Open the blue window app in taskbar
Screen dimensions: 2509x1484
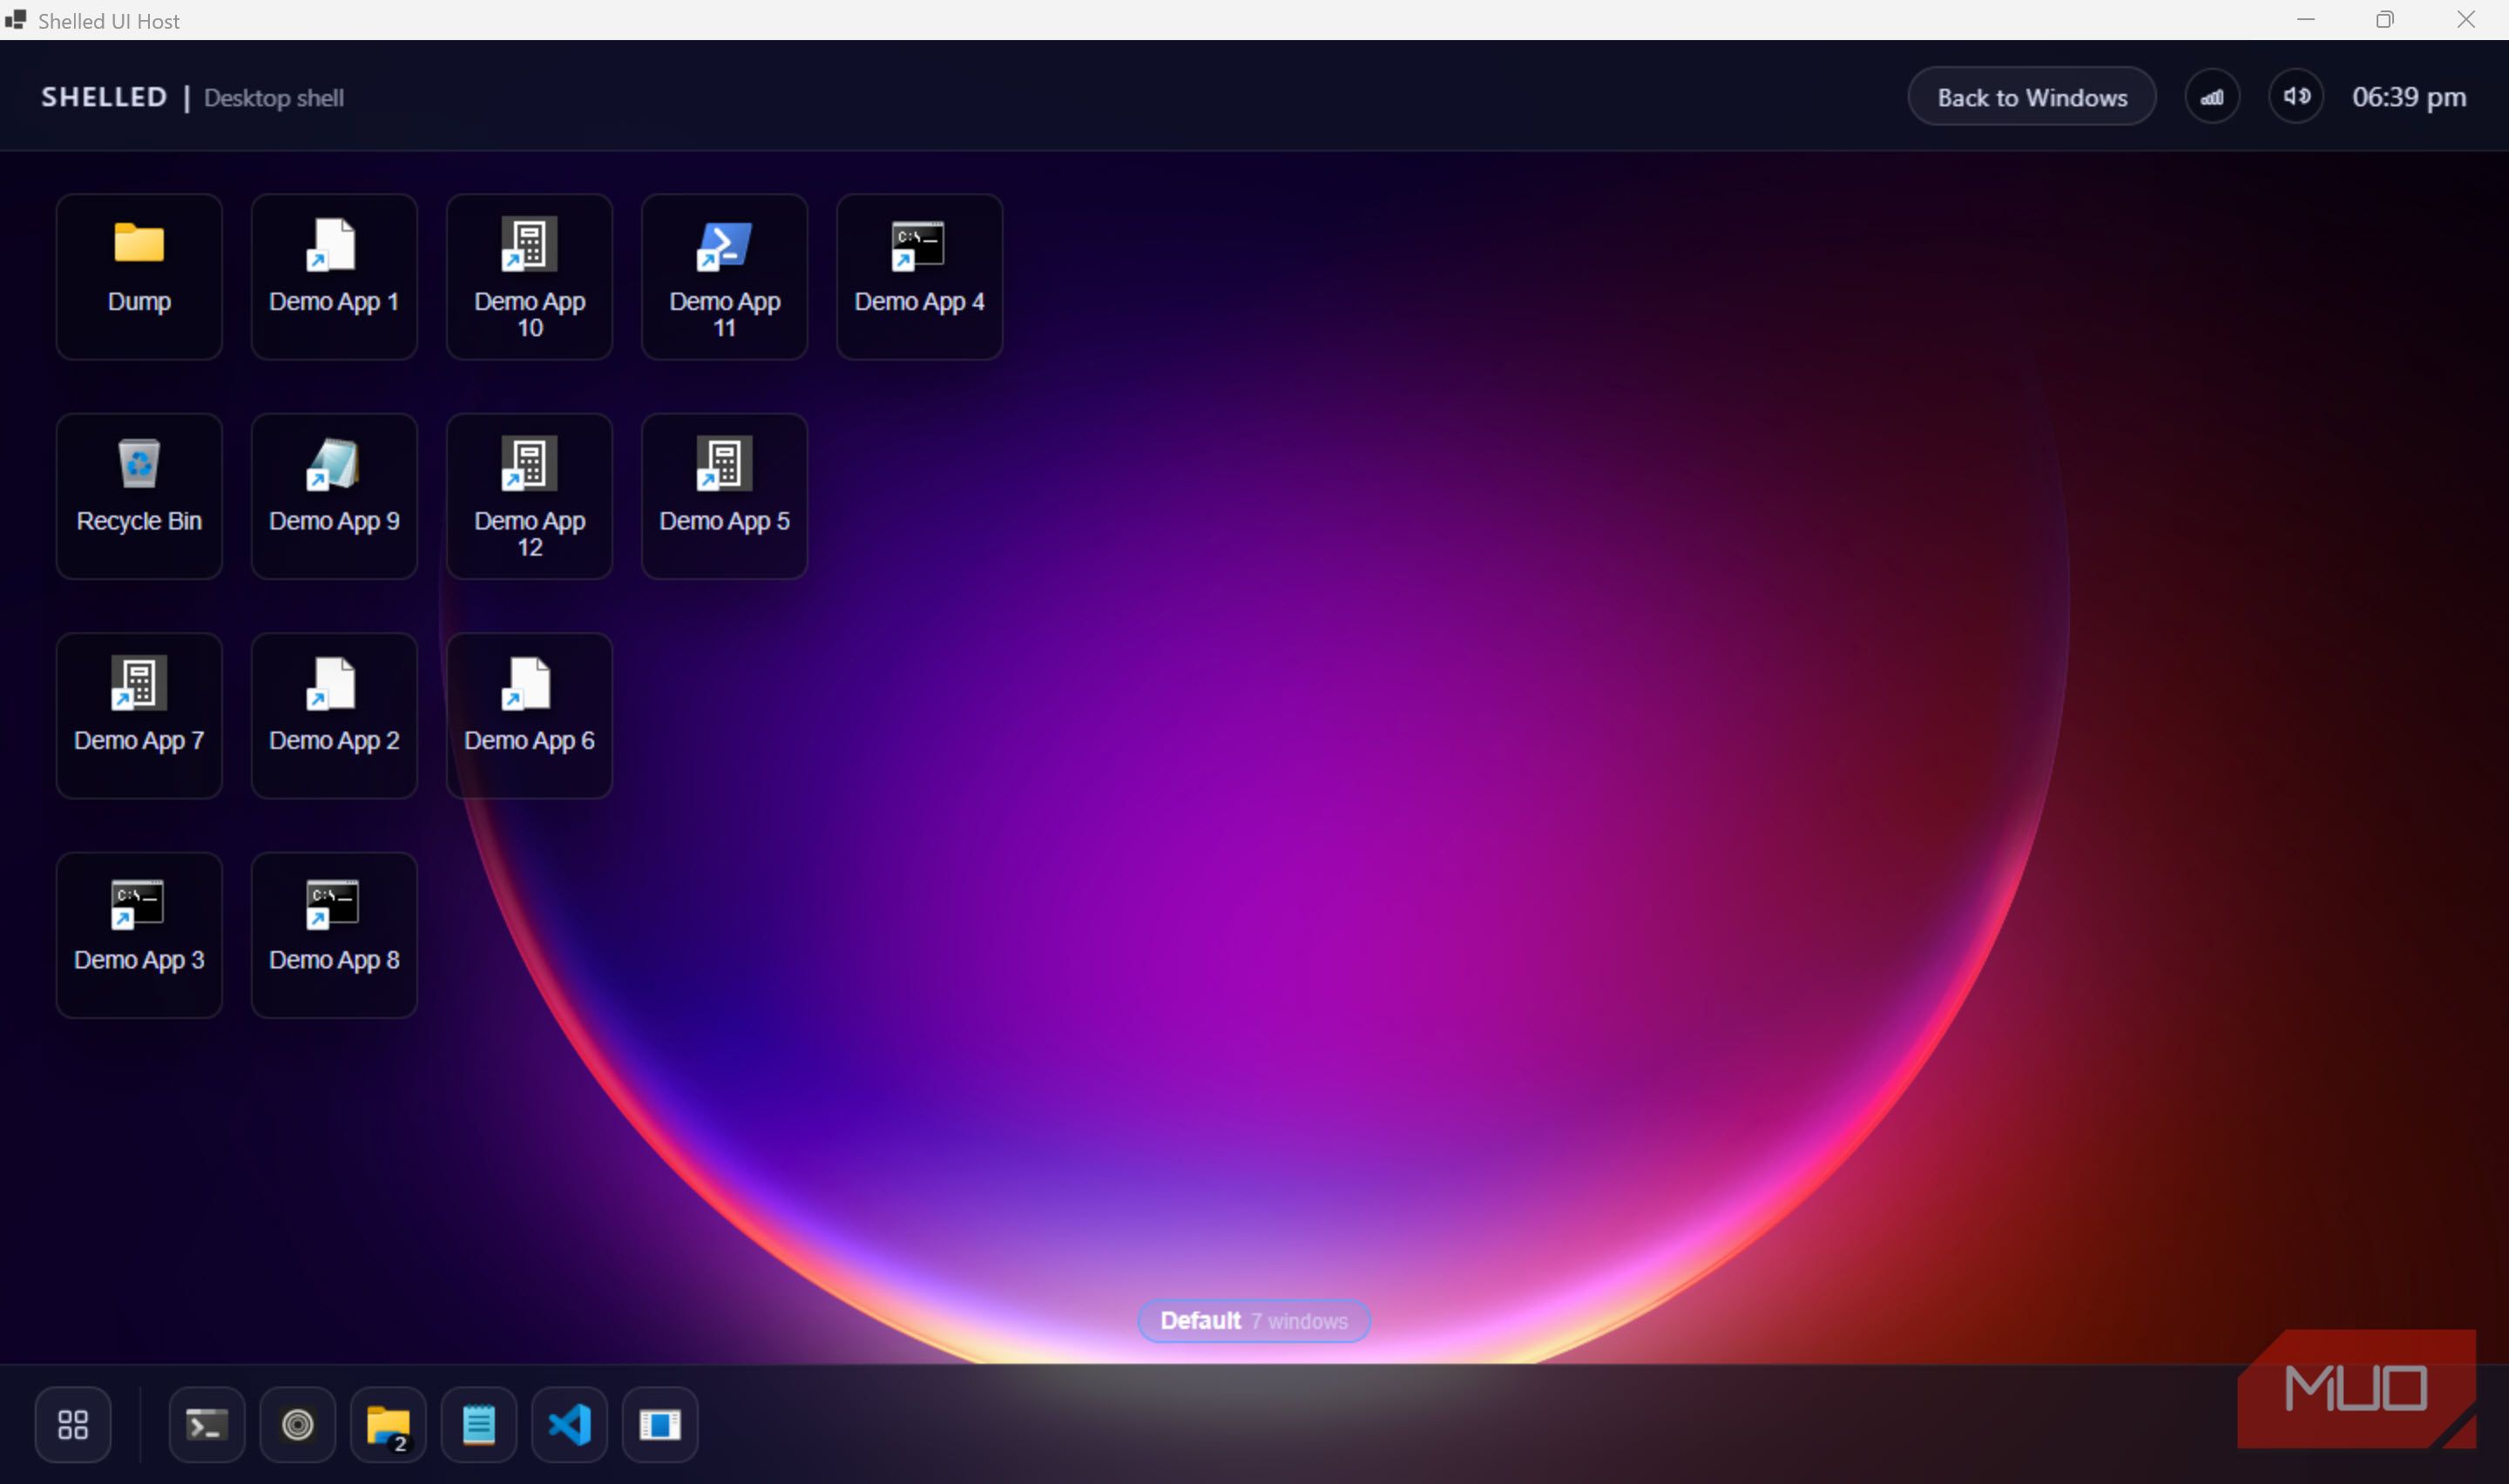[x=660, y=1424]
